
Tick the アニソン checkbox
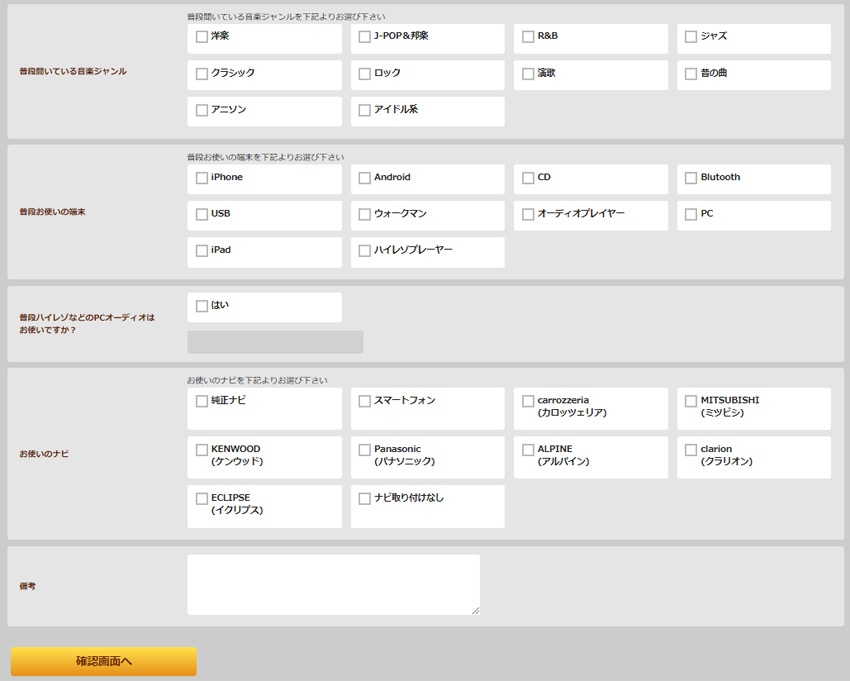click(202, 110)
